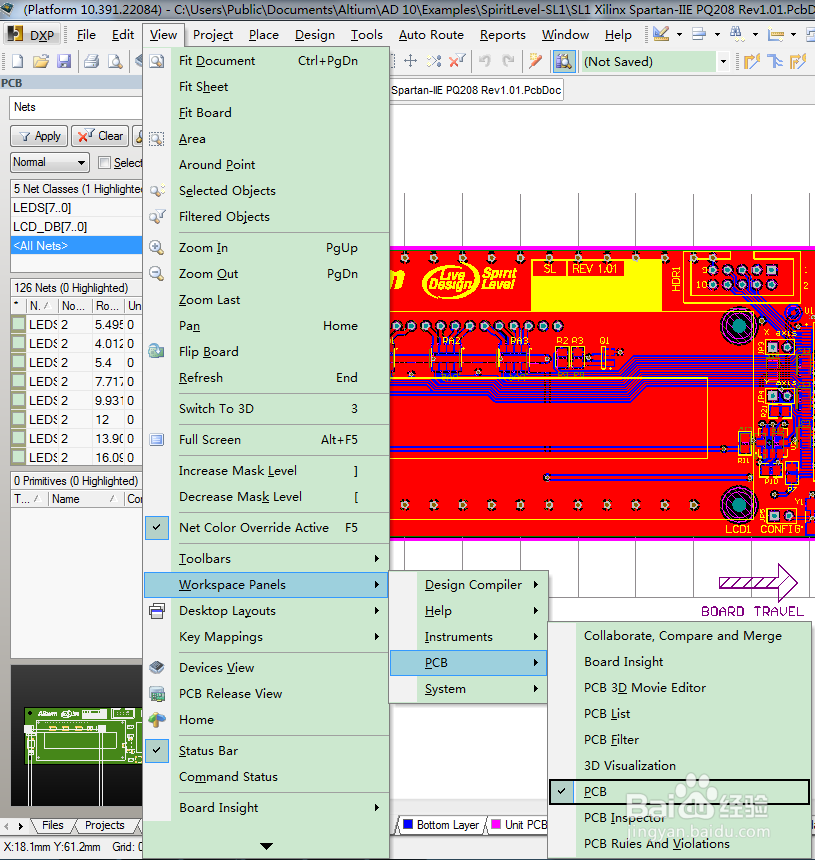This screenshot has height=860, width=815.
Task: Open the Nets selector dropdown
Action: 76,107
